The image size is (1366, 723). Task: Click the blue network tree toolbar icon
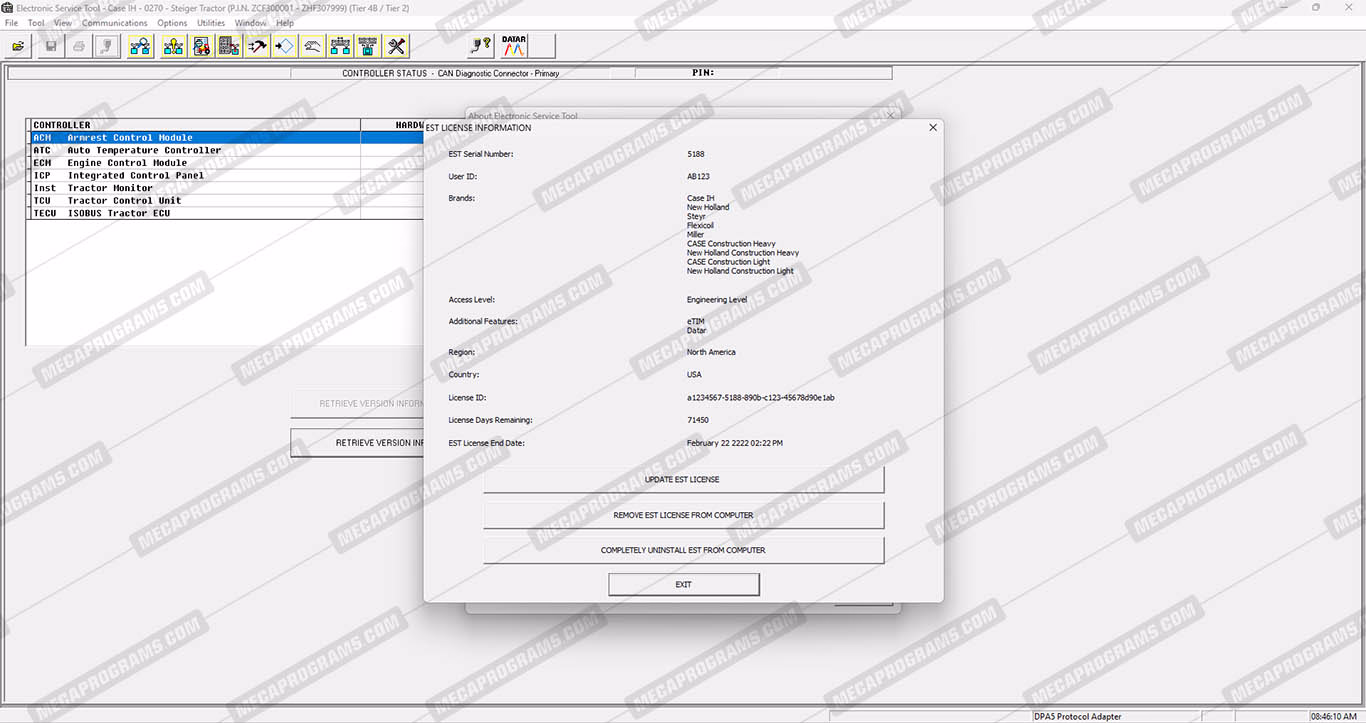coord(341,46)
